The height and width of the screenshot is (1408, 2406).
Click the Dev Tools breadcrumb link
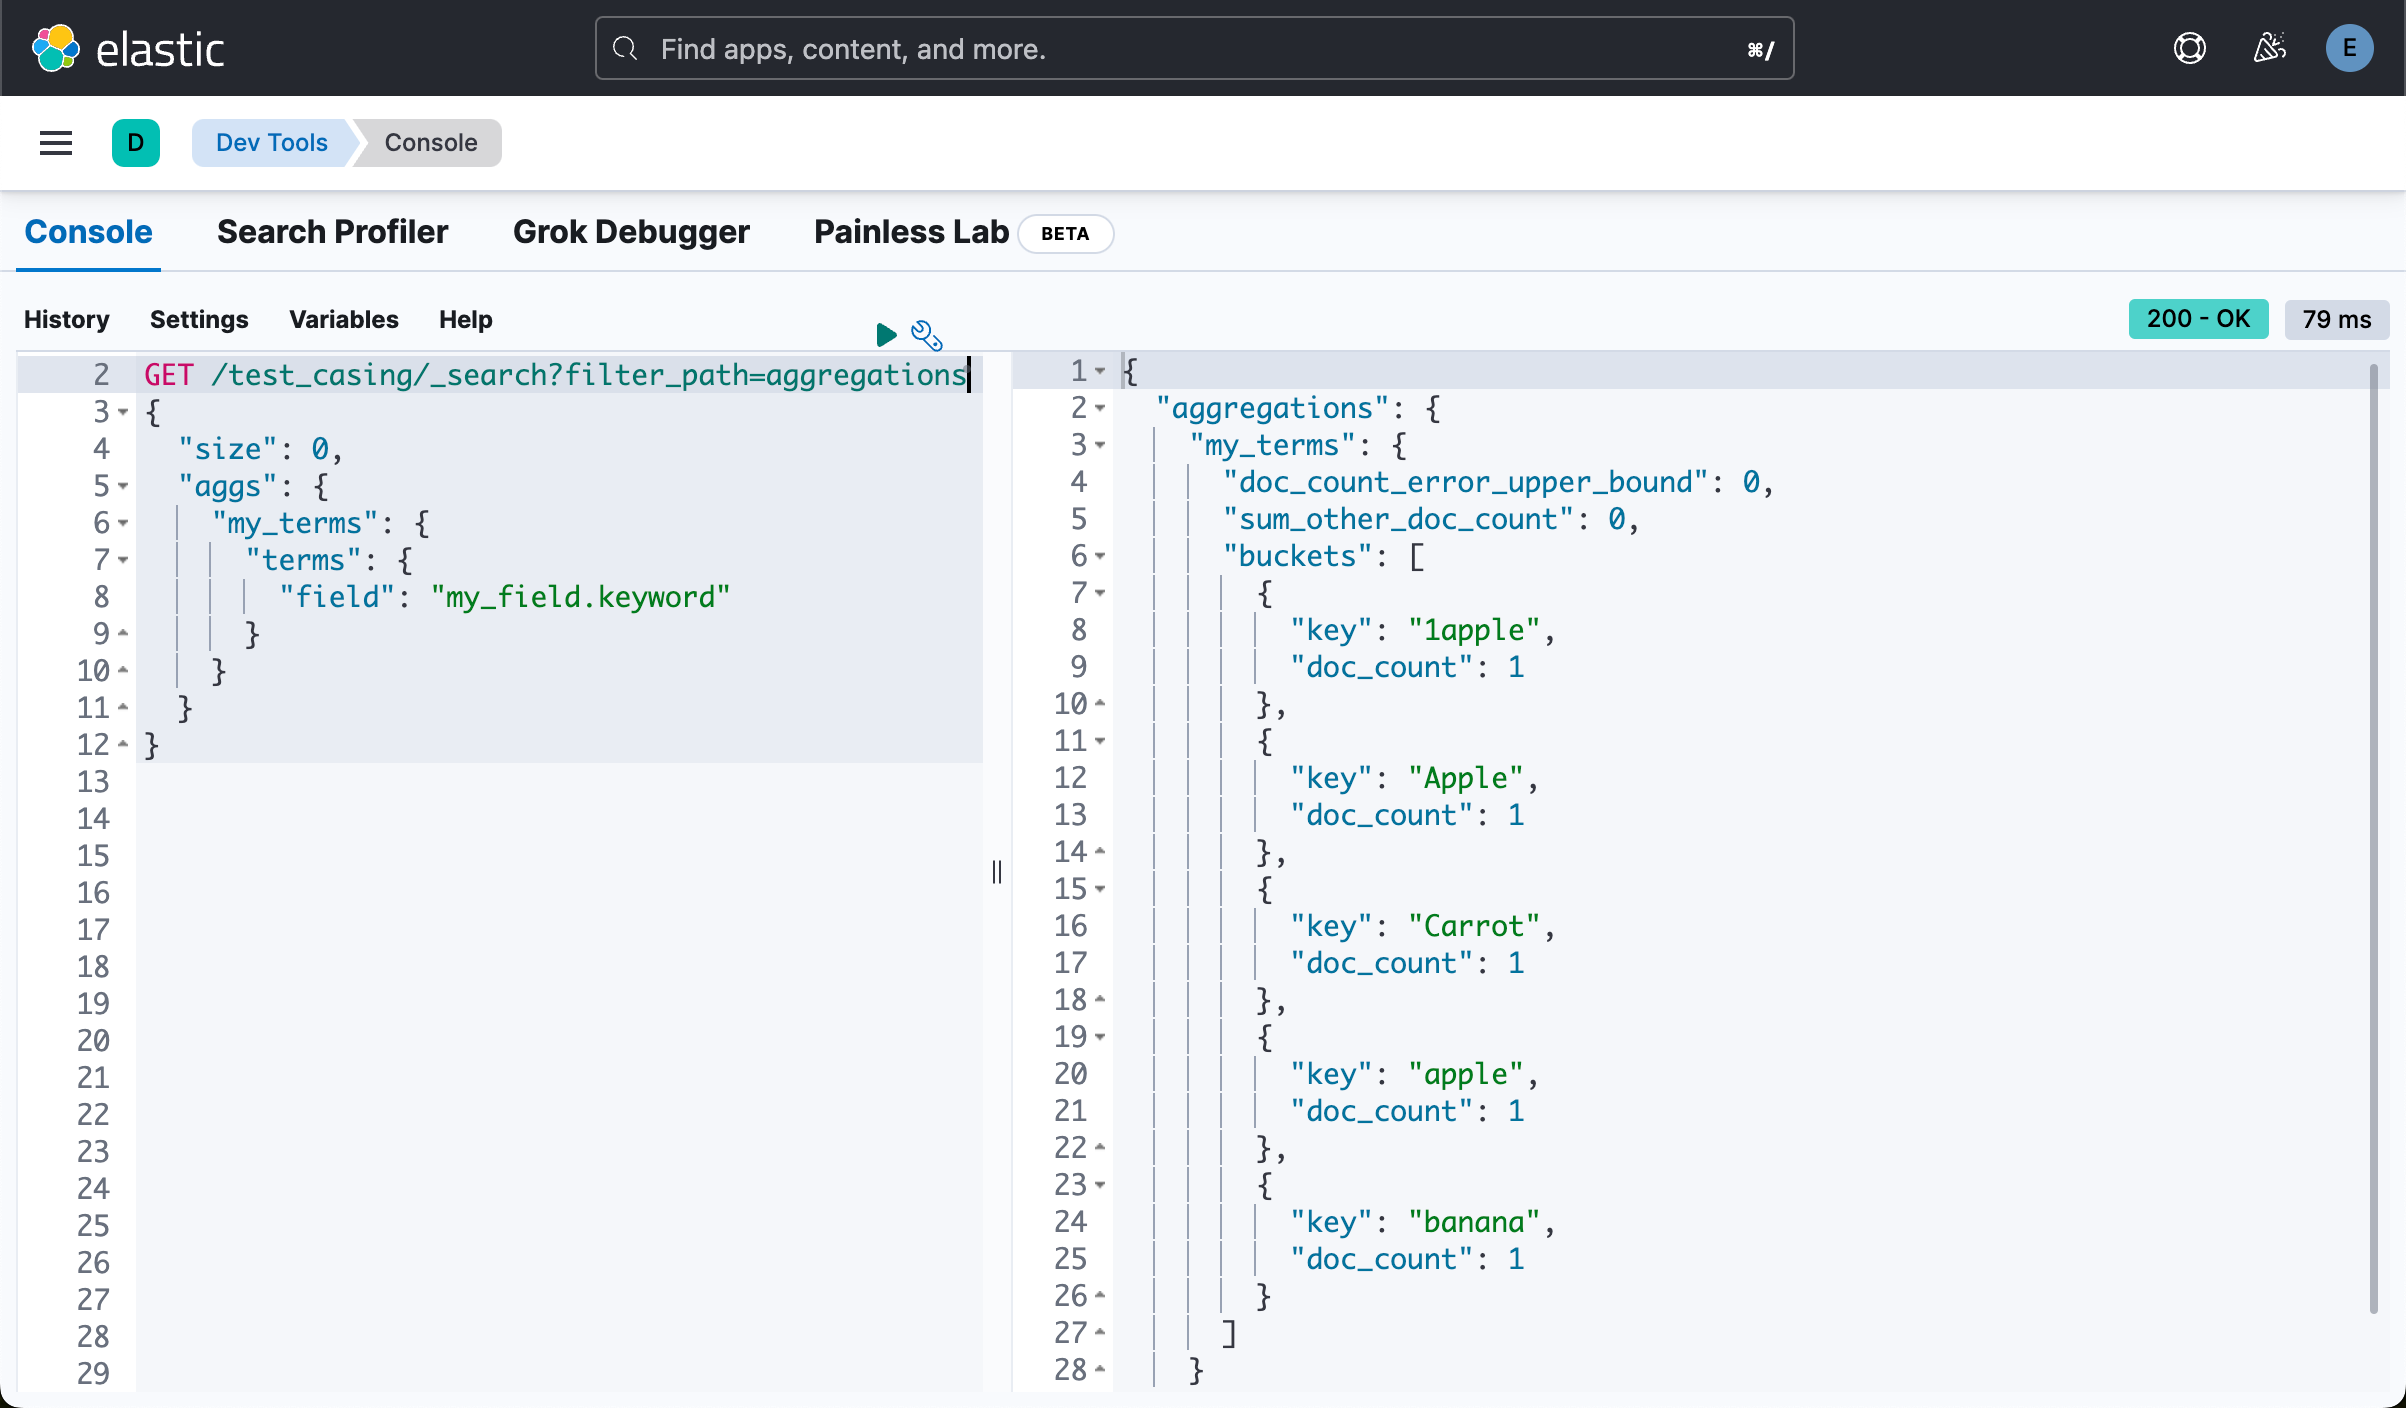pos(271,143)
